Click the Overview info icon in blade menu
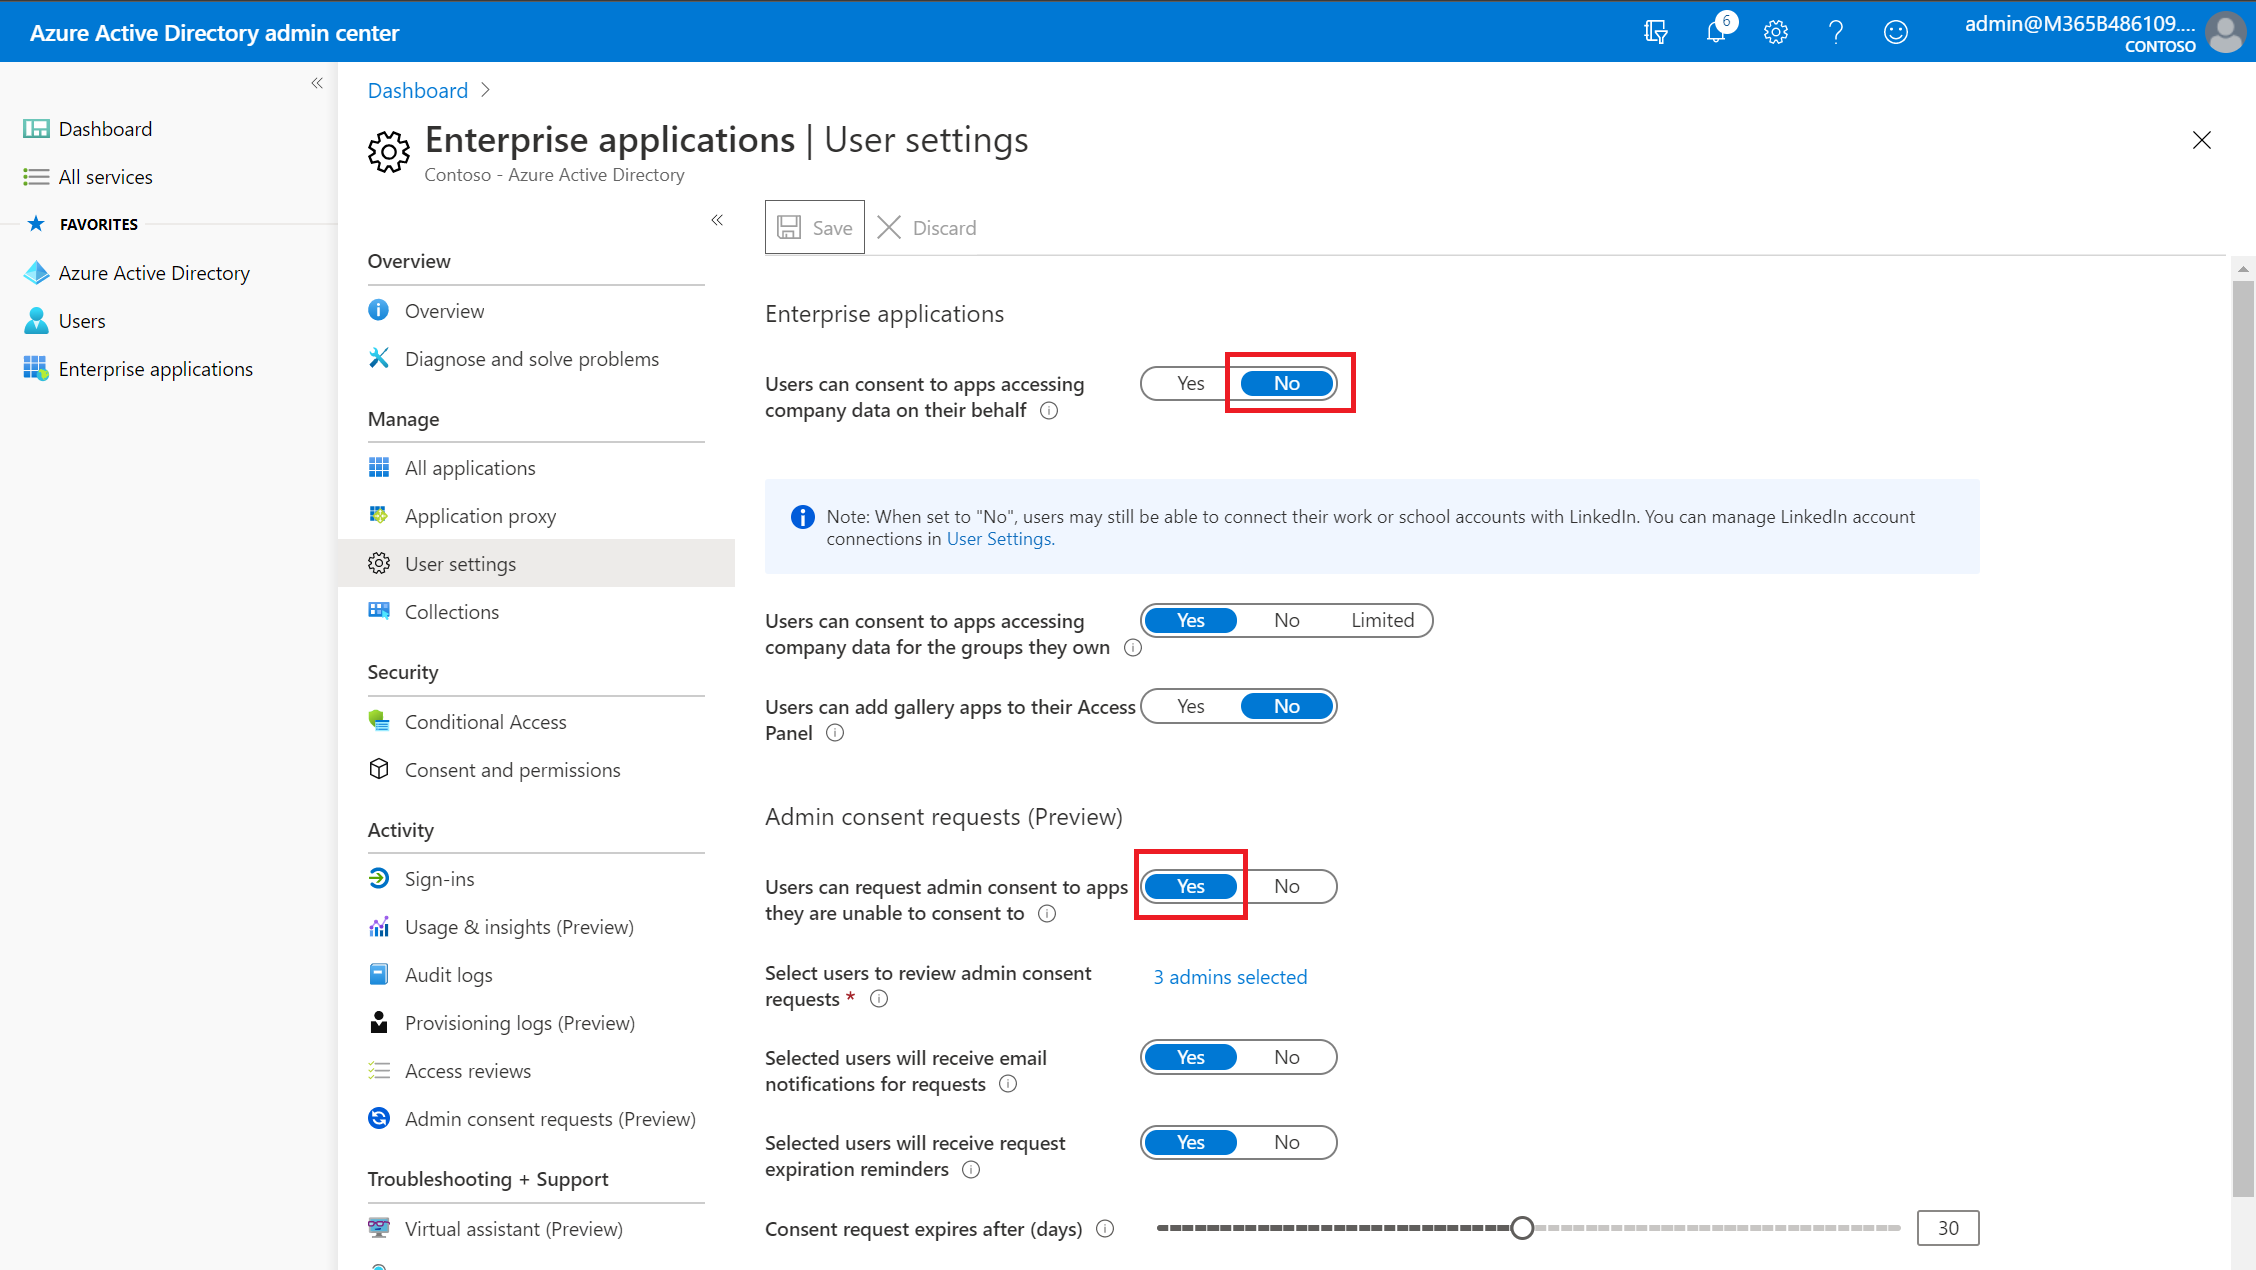The image size is (2256, 1270). pos(378,310)
